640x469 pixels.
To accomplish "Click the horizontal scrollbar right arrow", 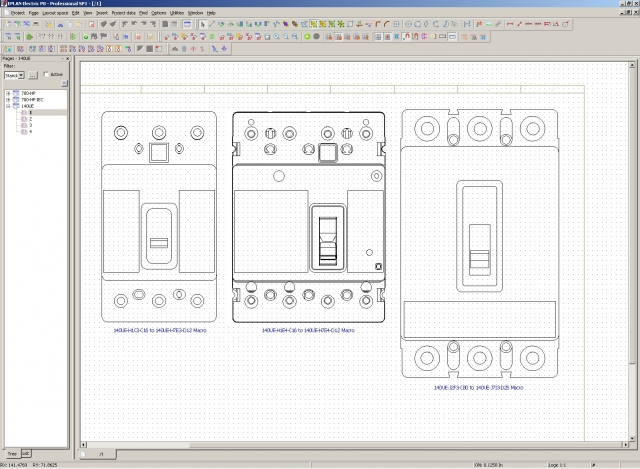I will 625,445.
